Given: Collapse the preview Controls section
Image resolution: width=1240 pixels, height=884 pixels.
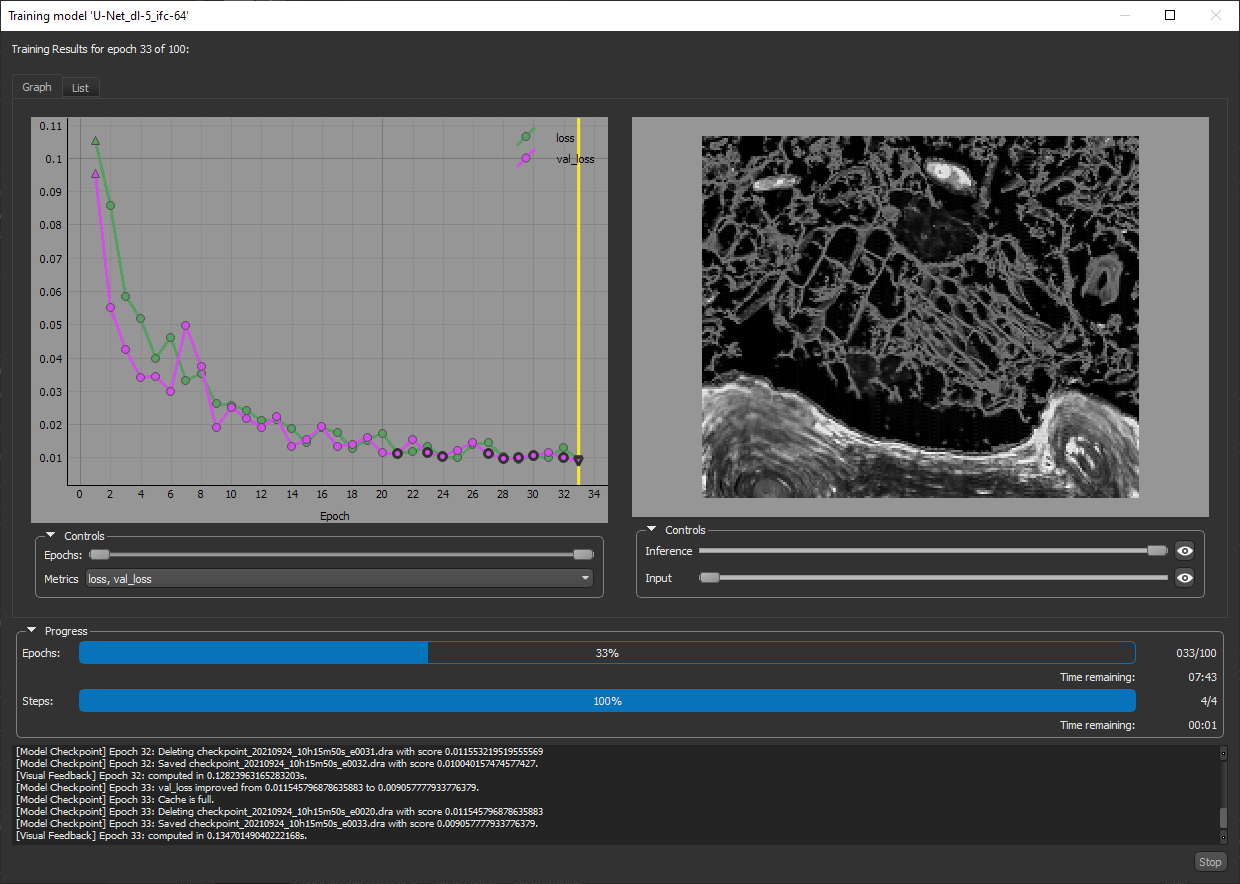Looking at the screenshot, I should (652, 530).
